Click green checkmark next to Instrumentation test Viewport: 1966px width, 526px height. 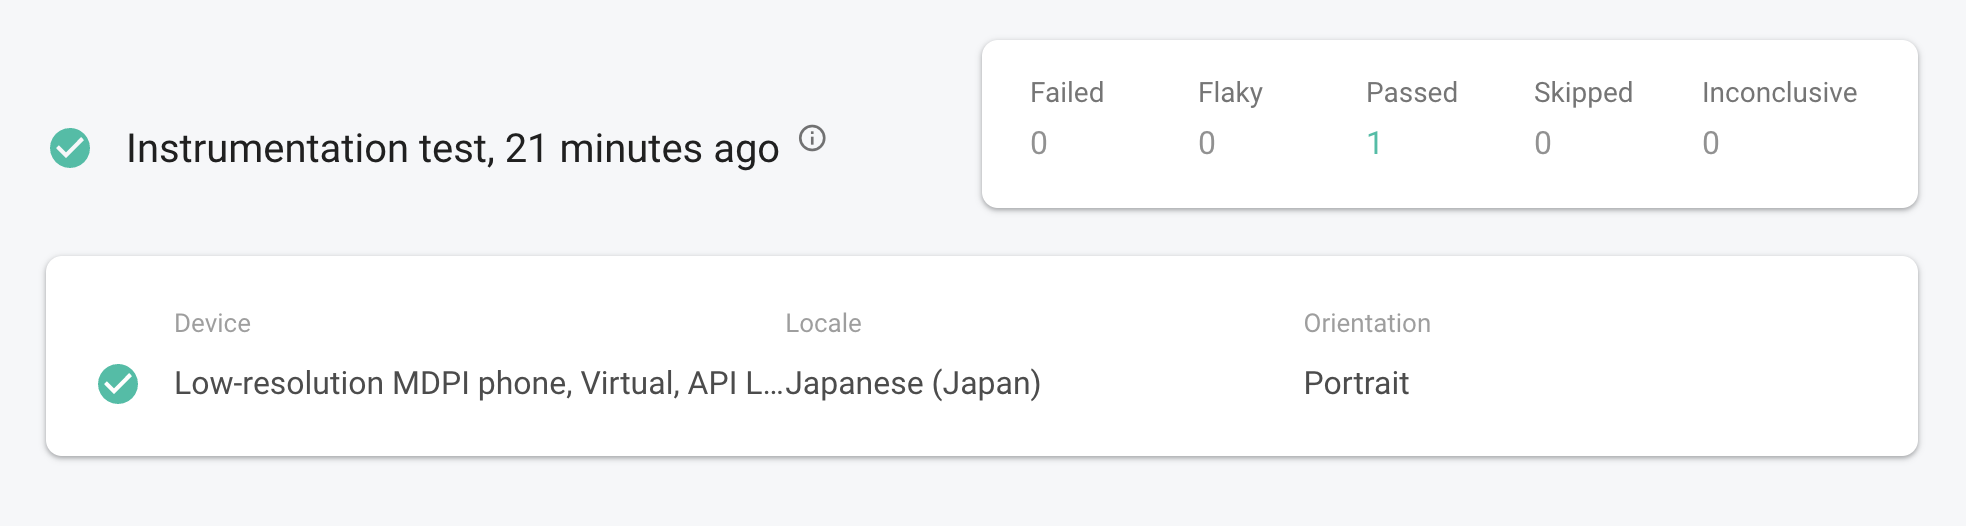pyautogui.click(x=70, y=148)
